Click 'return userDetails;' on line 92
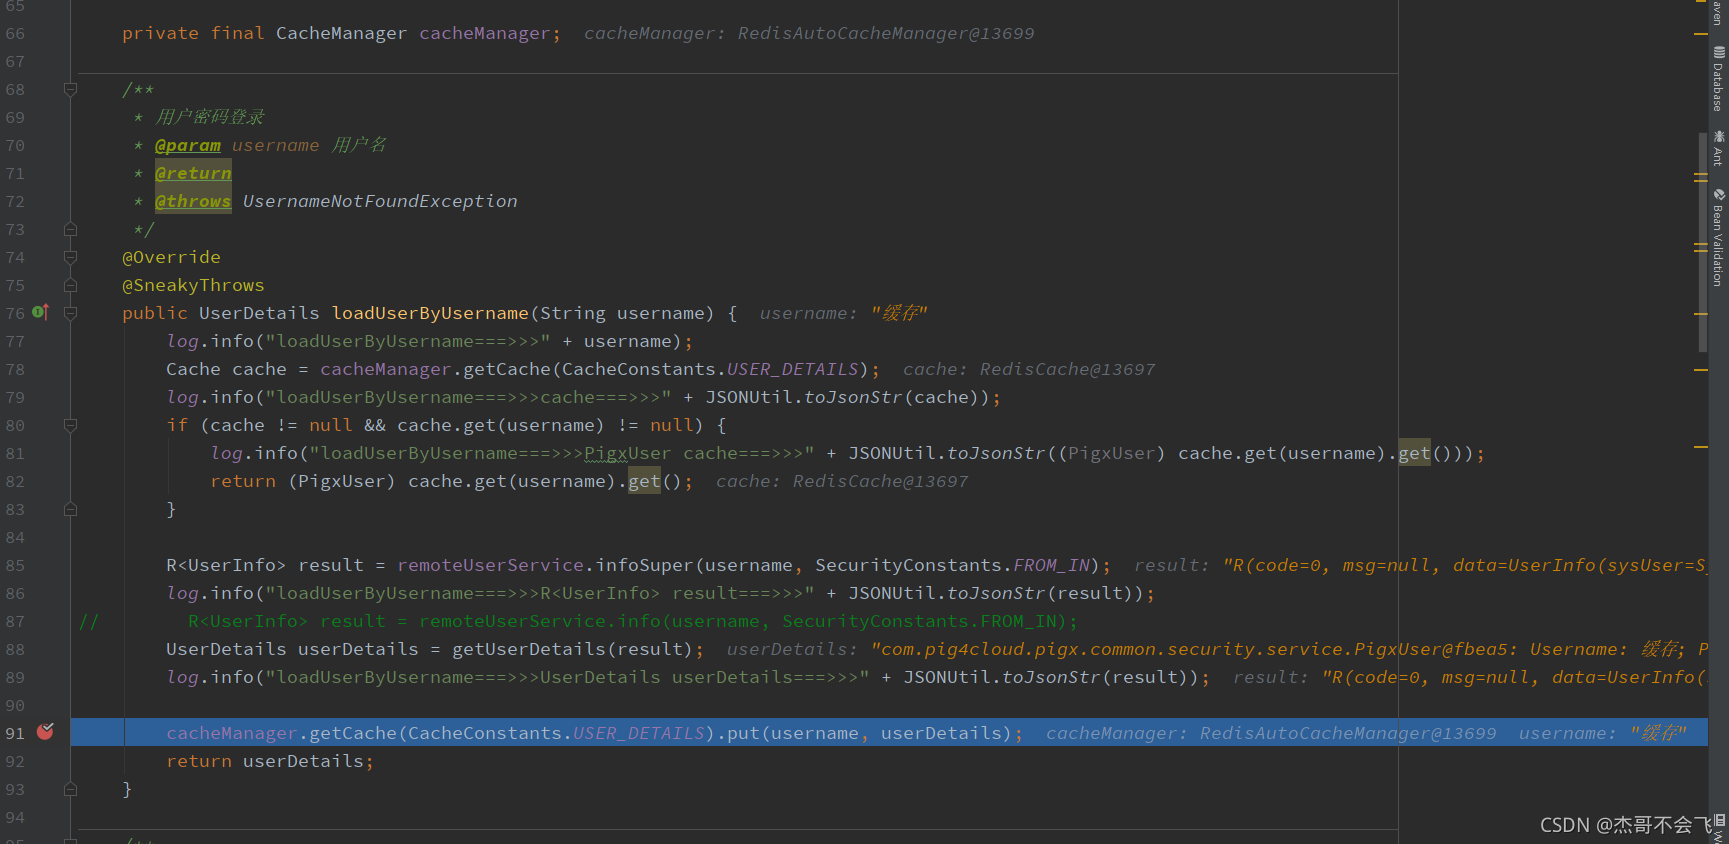This screenshot has height=844, width=1729. click(x=270, y=761)
